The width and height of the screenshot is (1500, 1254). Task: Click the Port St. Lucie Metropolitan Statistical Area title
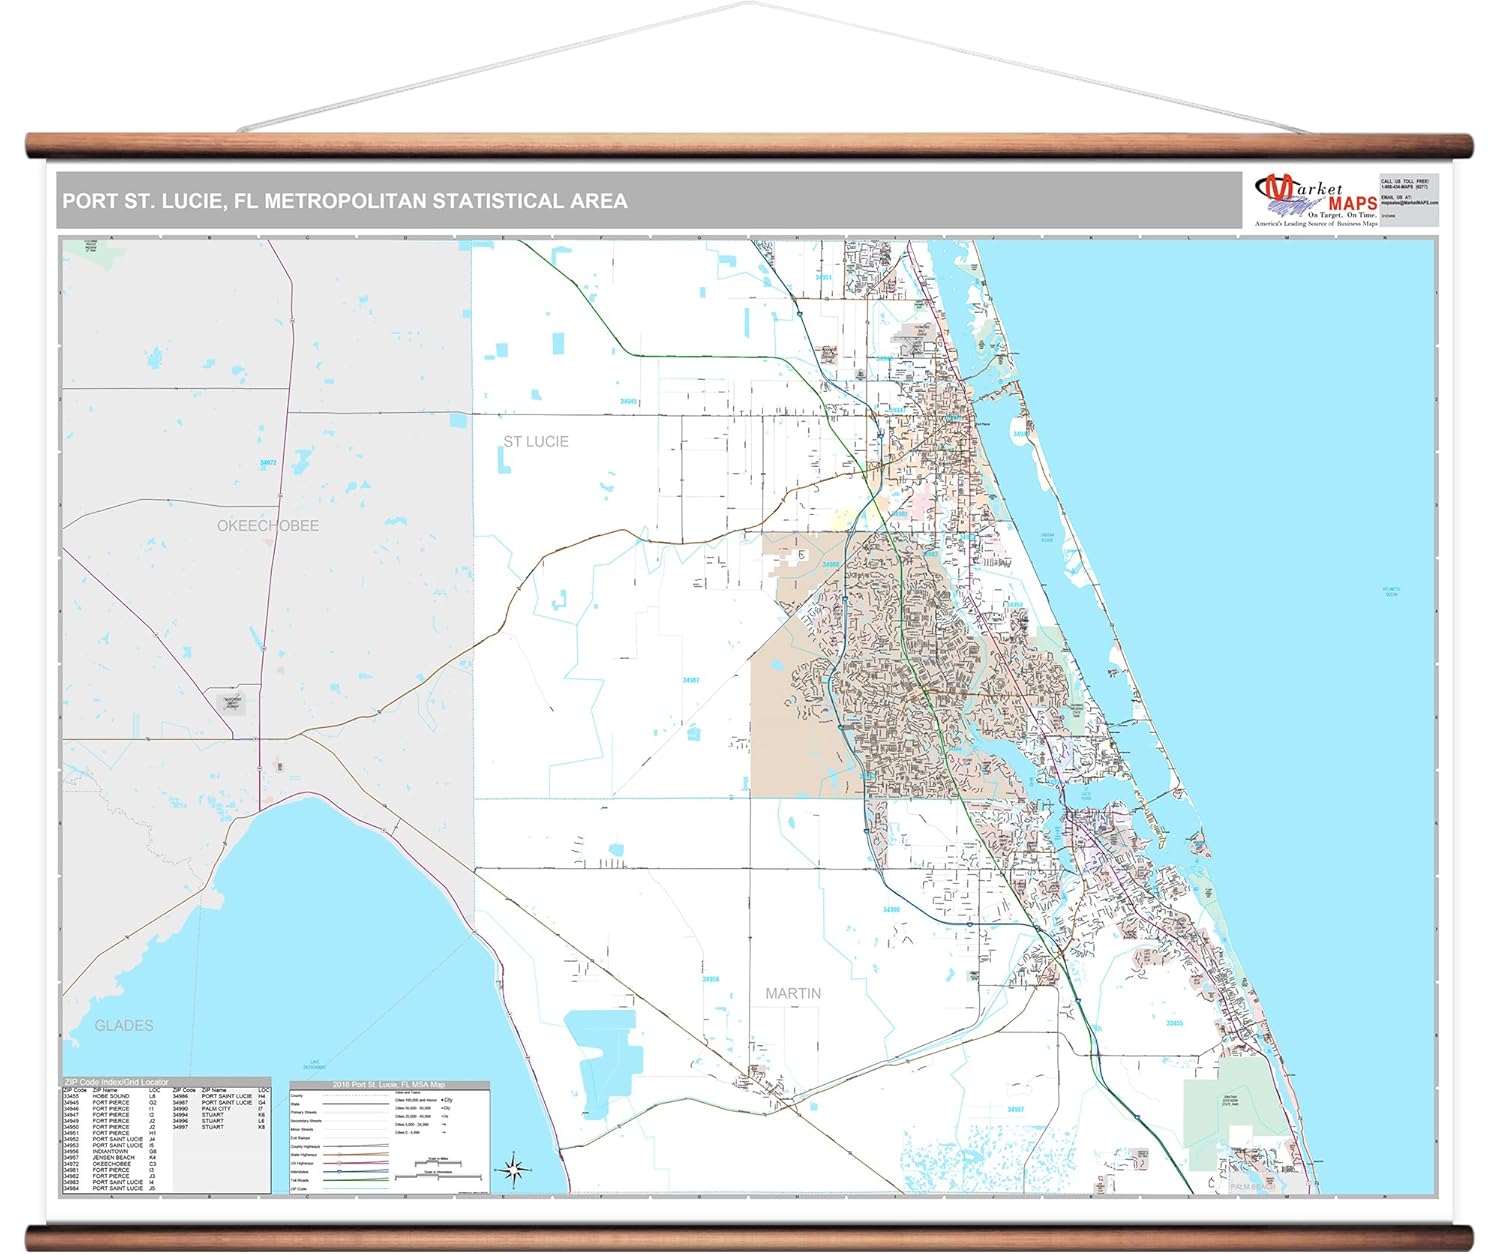345,201
